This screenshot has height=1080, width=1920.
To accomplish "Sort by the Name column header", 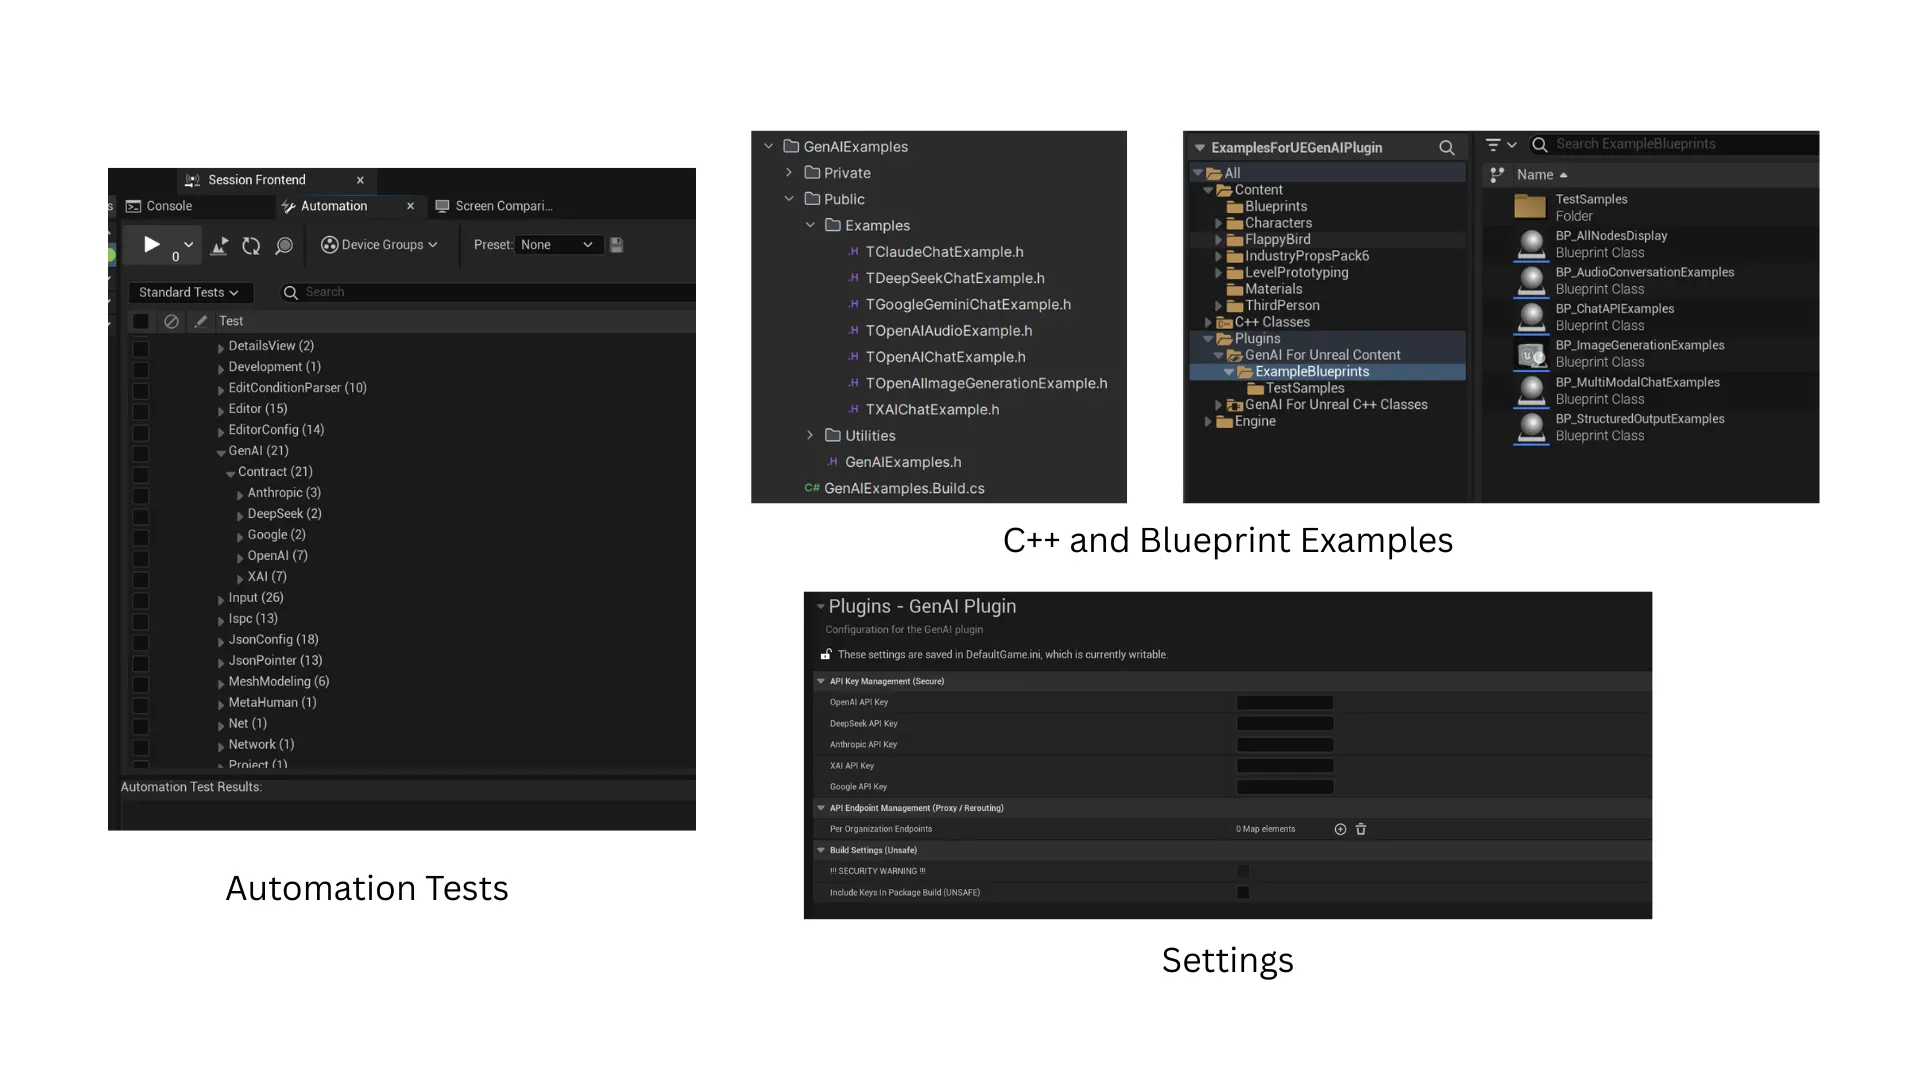I will (x=1542, y=175).
